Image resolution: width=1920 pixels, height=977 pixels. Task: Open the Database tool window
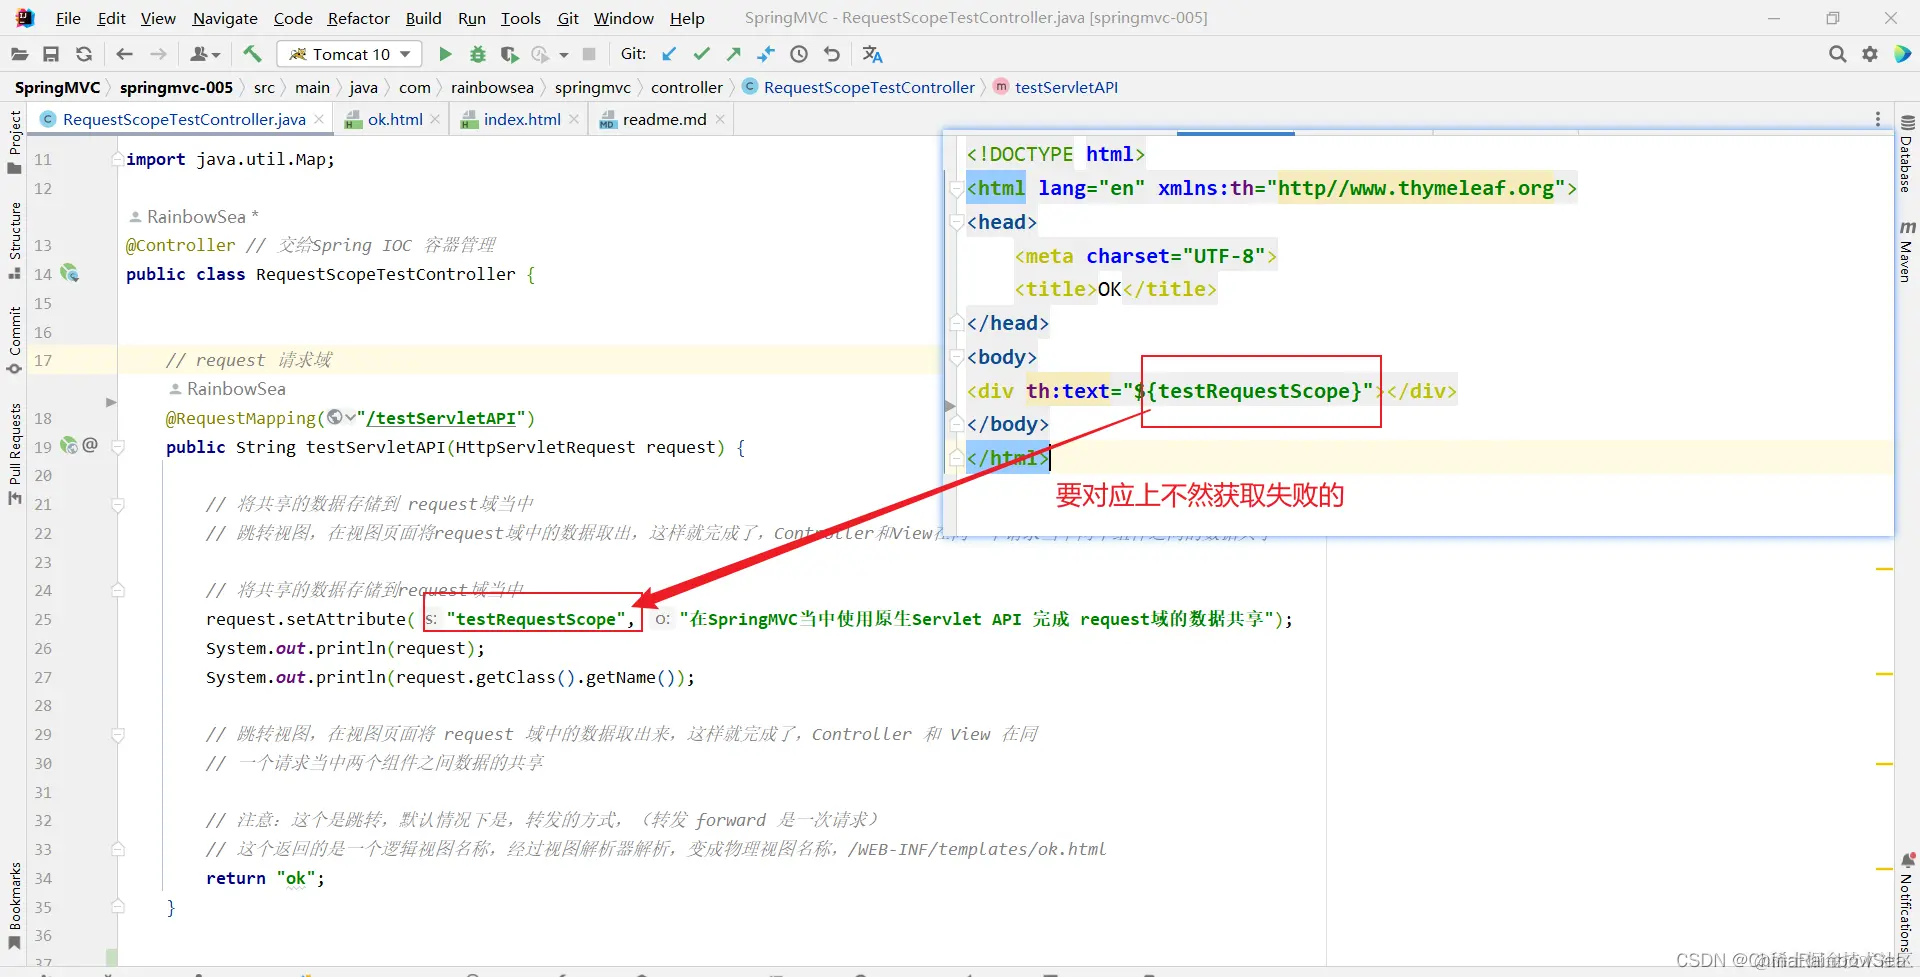[1907, 153]
